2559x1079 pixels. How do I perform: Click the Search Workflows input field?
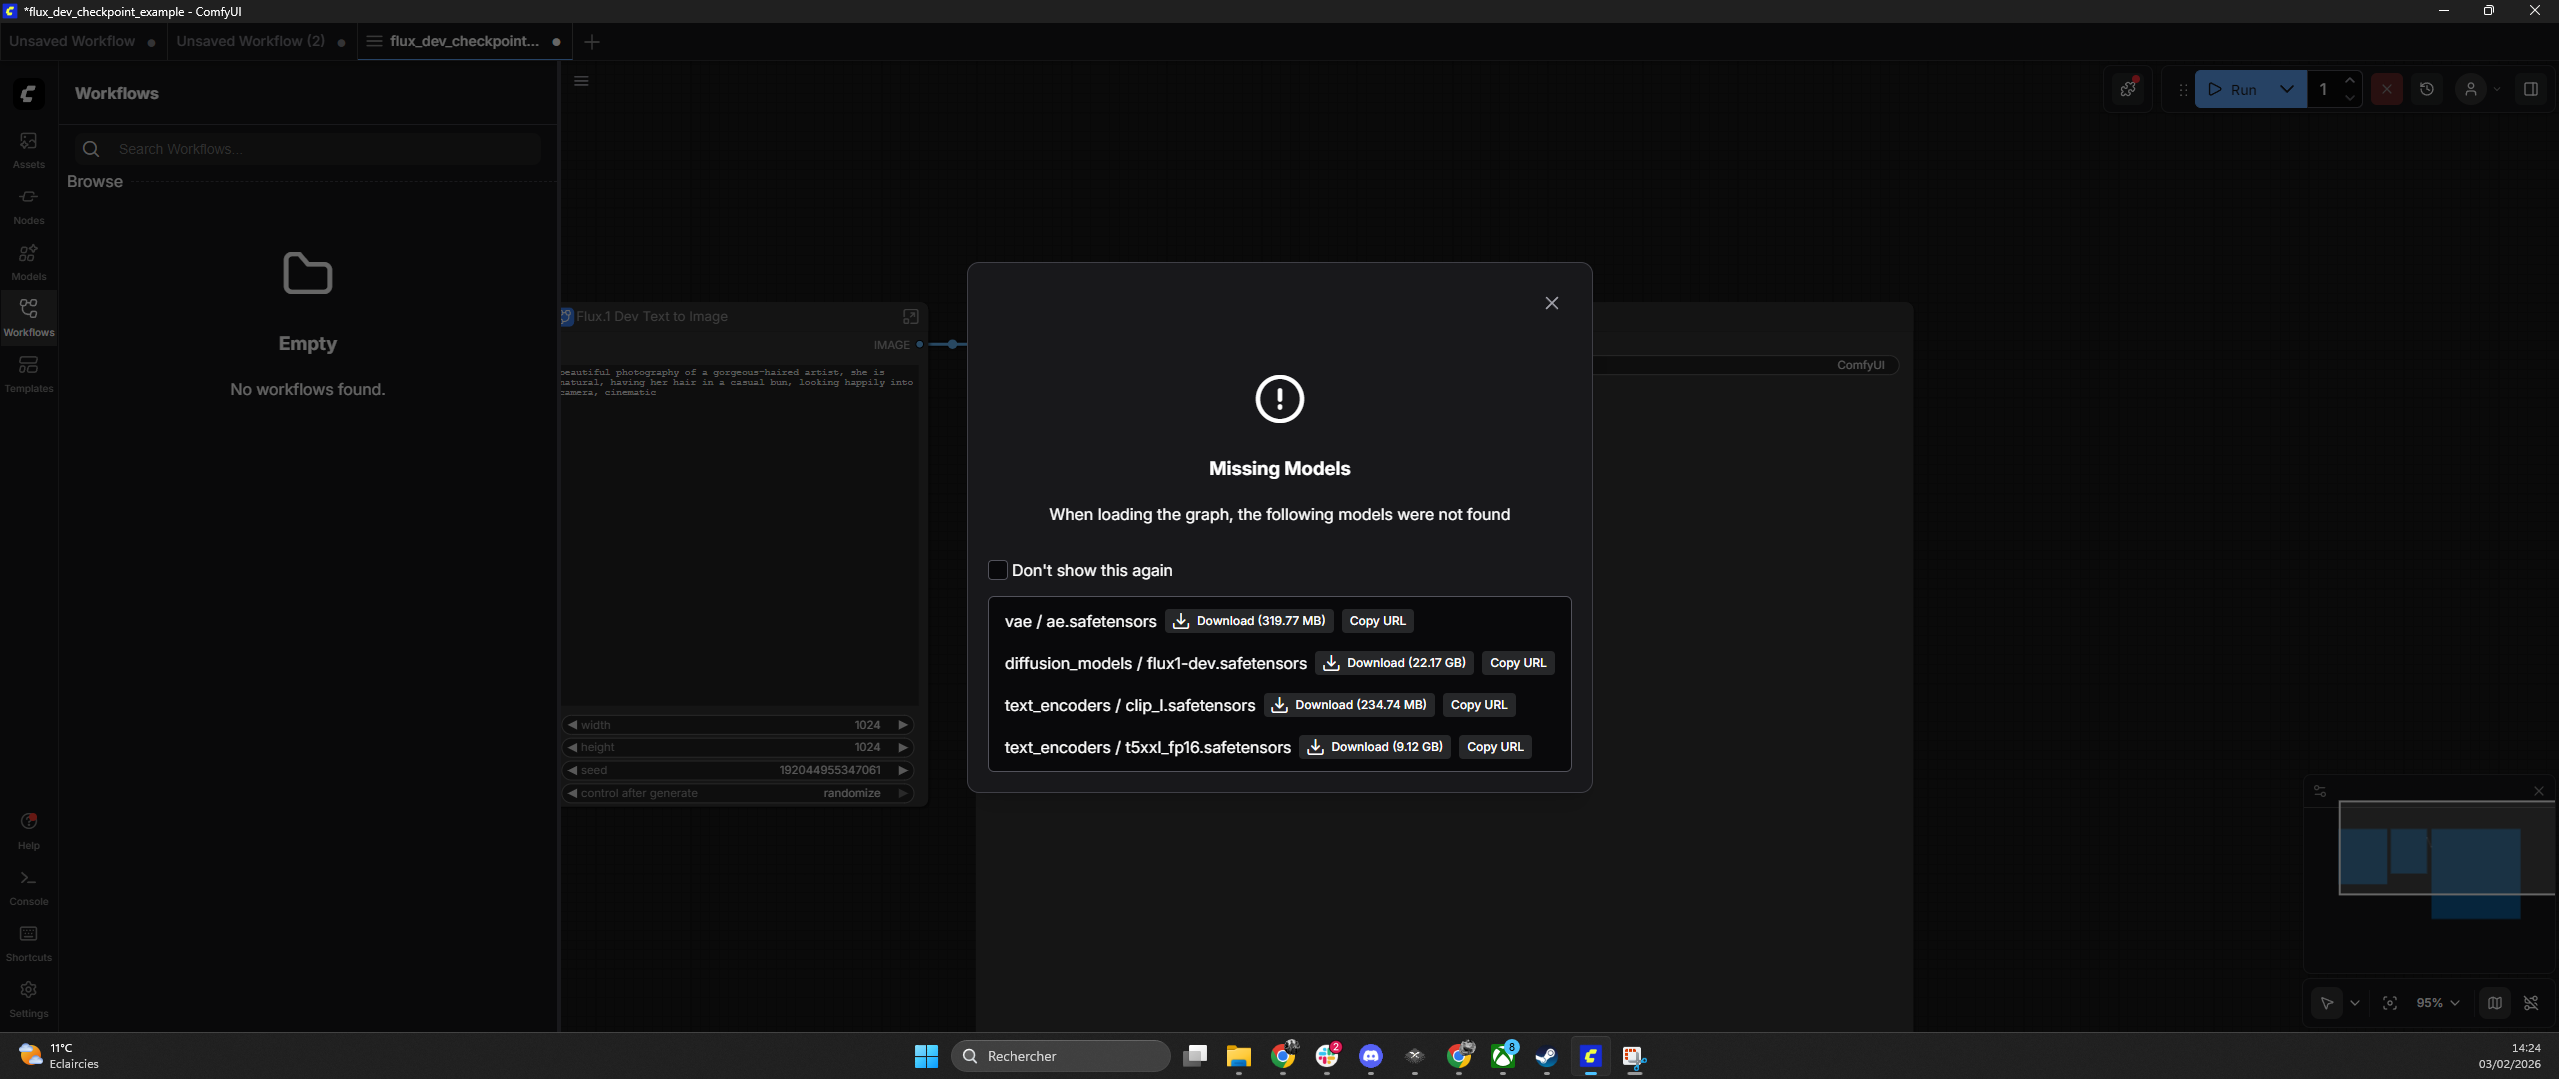click(320, 149)
